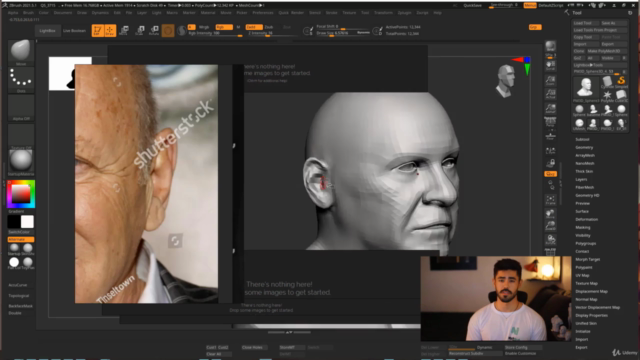
Task: Toggle Zadd mode
Action: pos(254,27)
